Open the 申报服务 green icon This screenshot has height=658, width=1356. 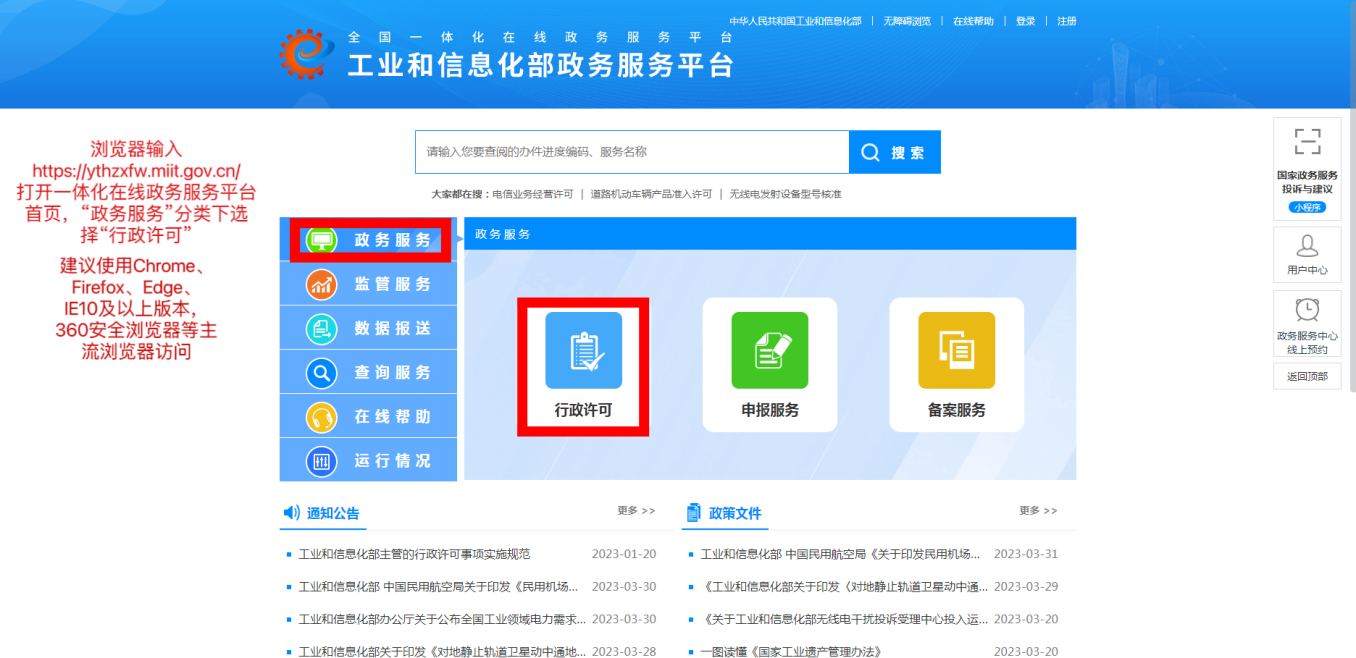[770, 350]
